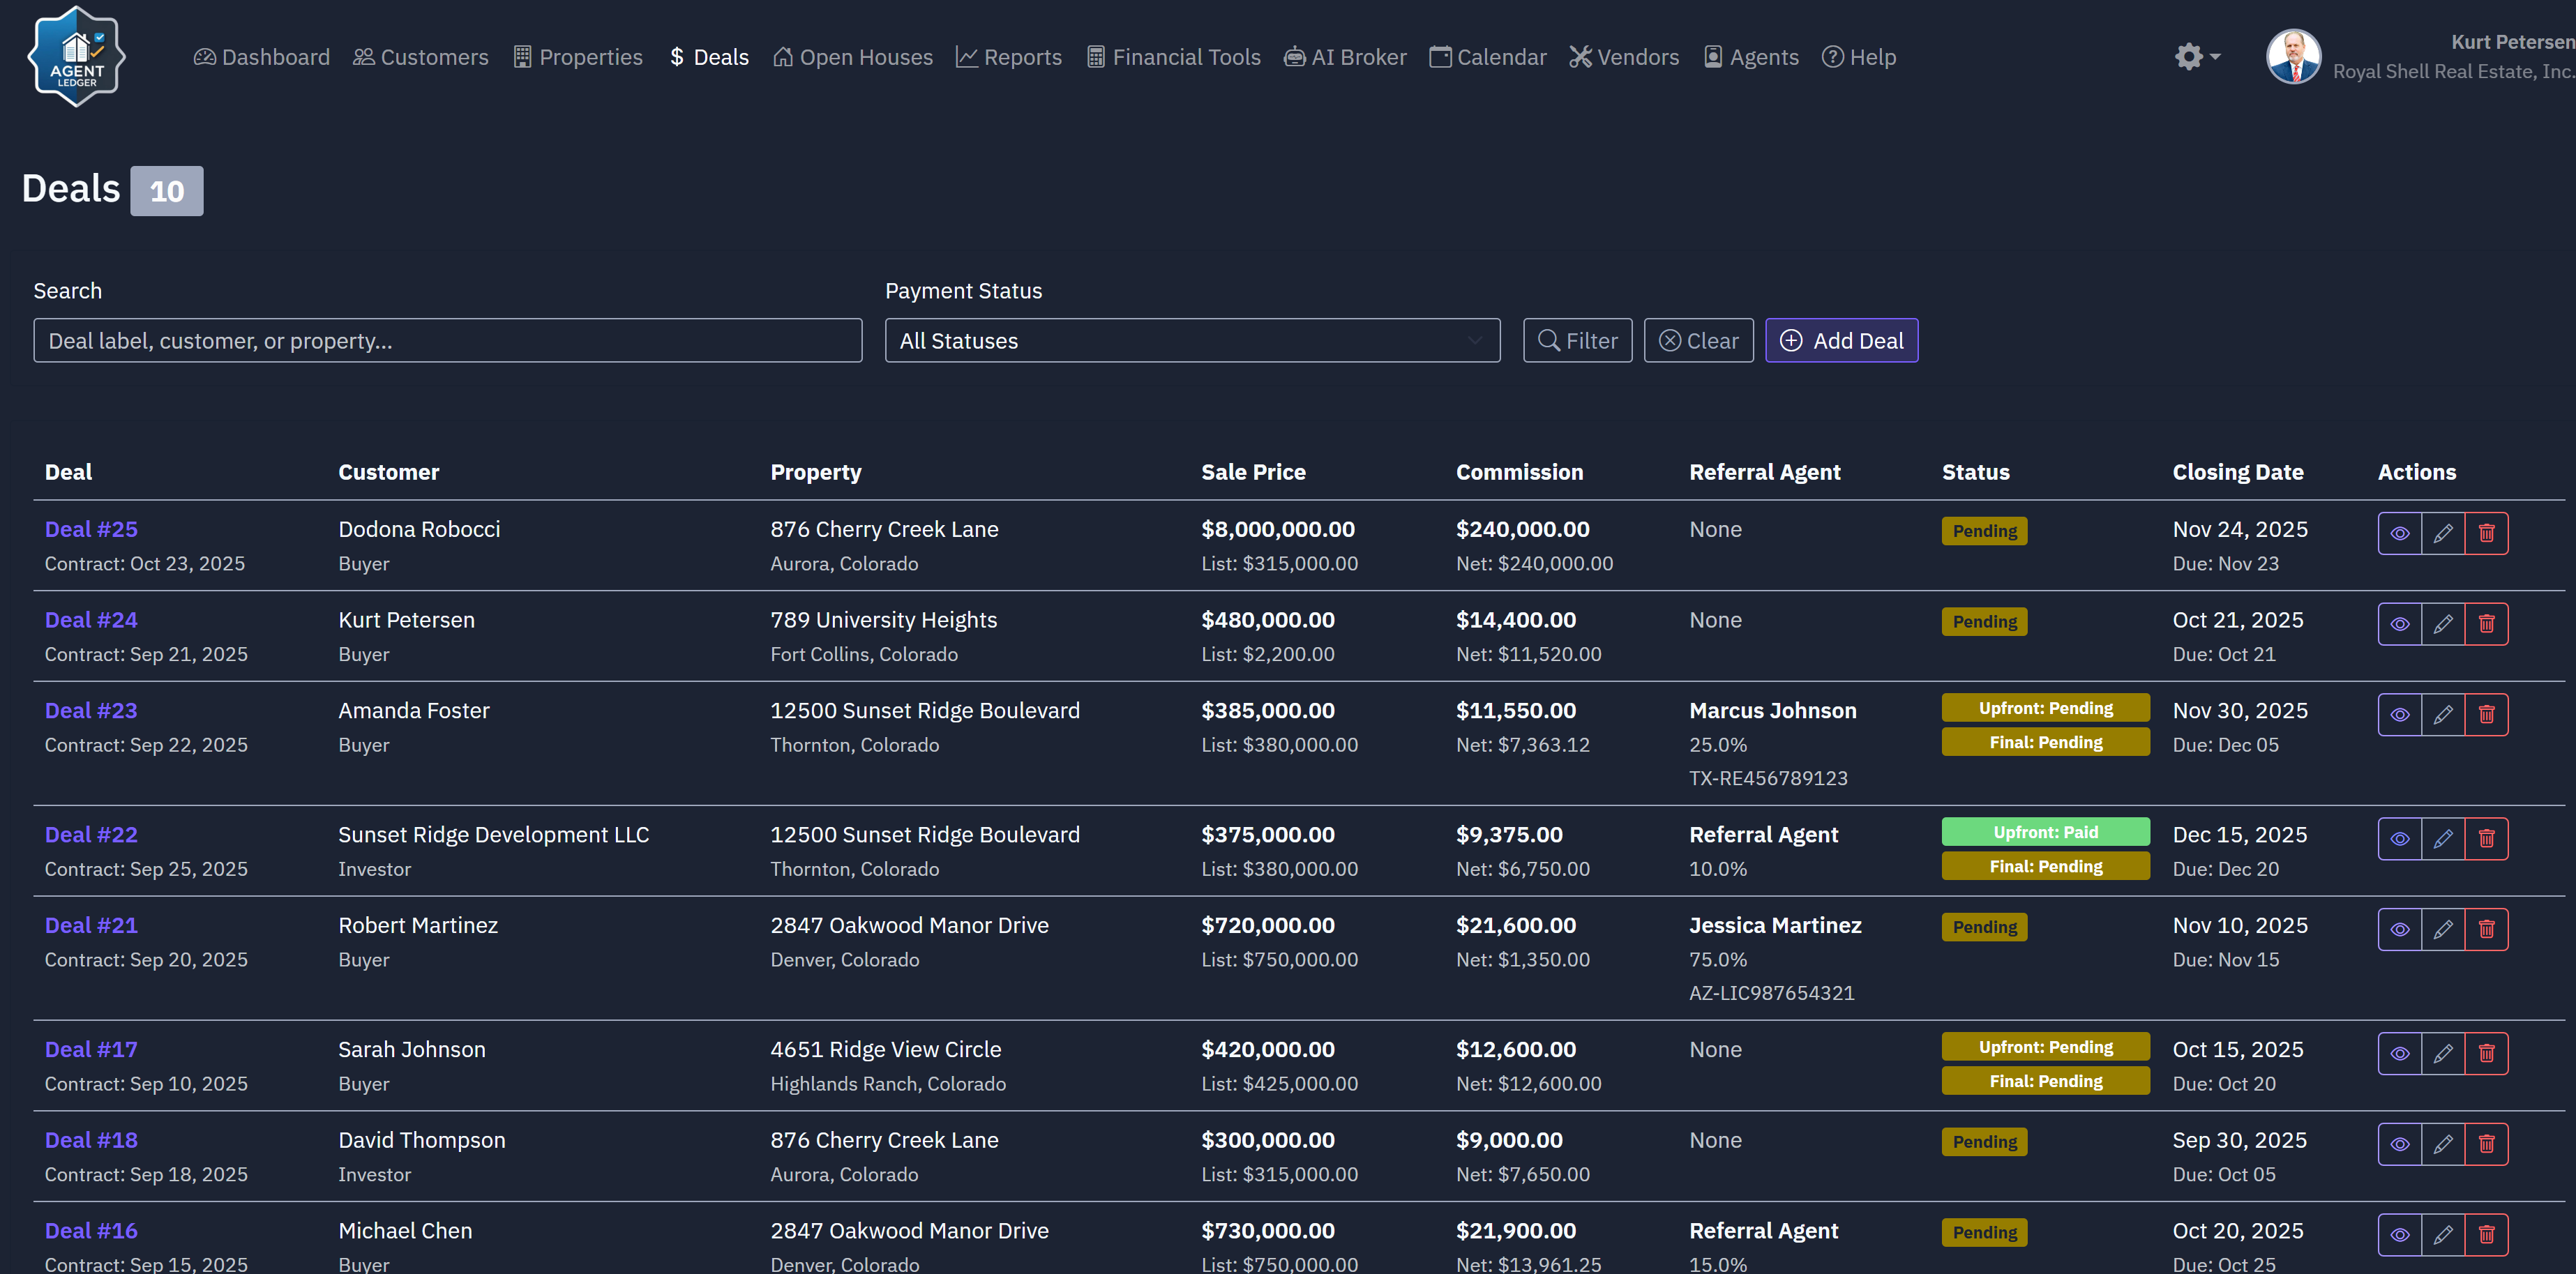Click the Upfront: Paid status badge on Deal #22
2576x1274 pixels.
point(2045,831)
